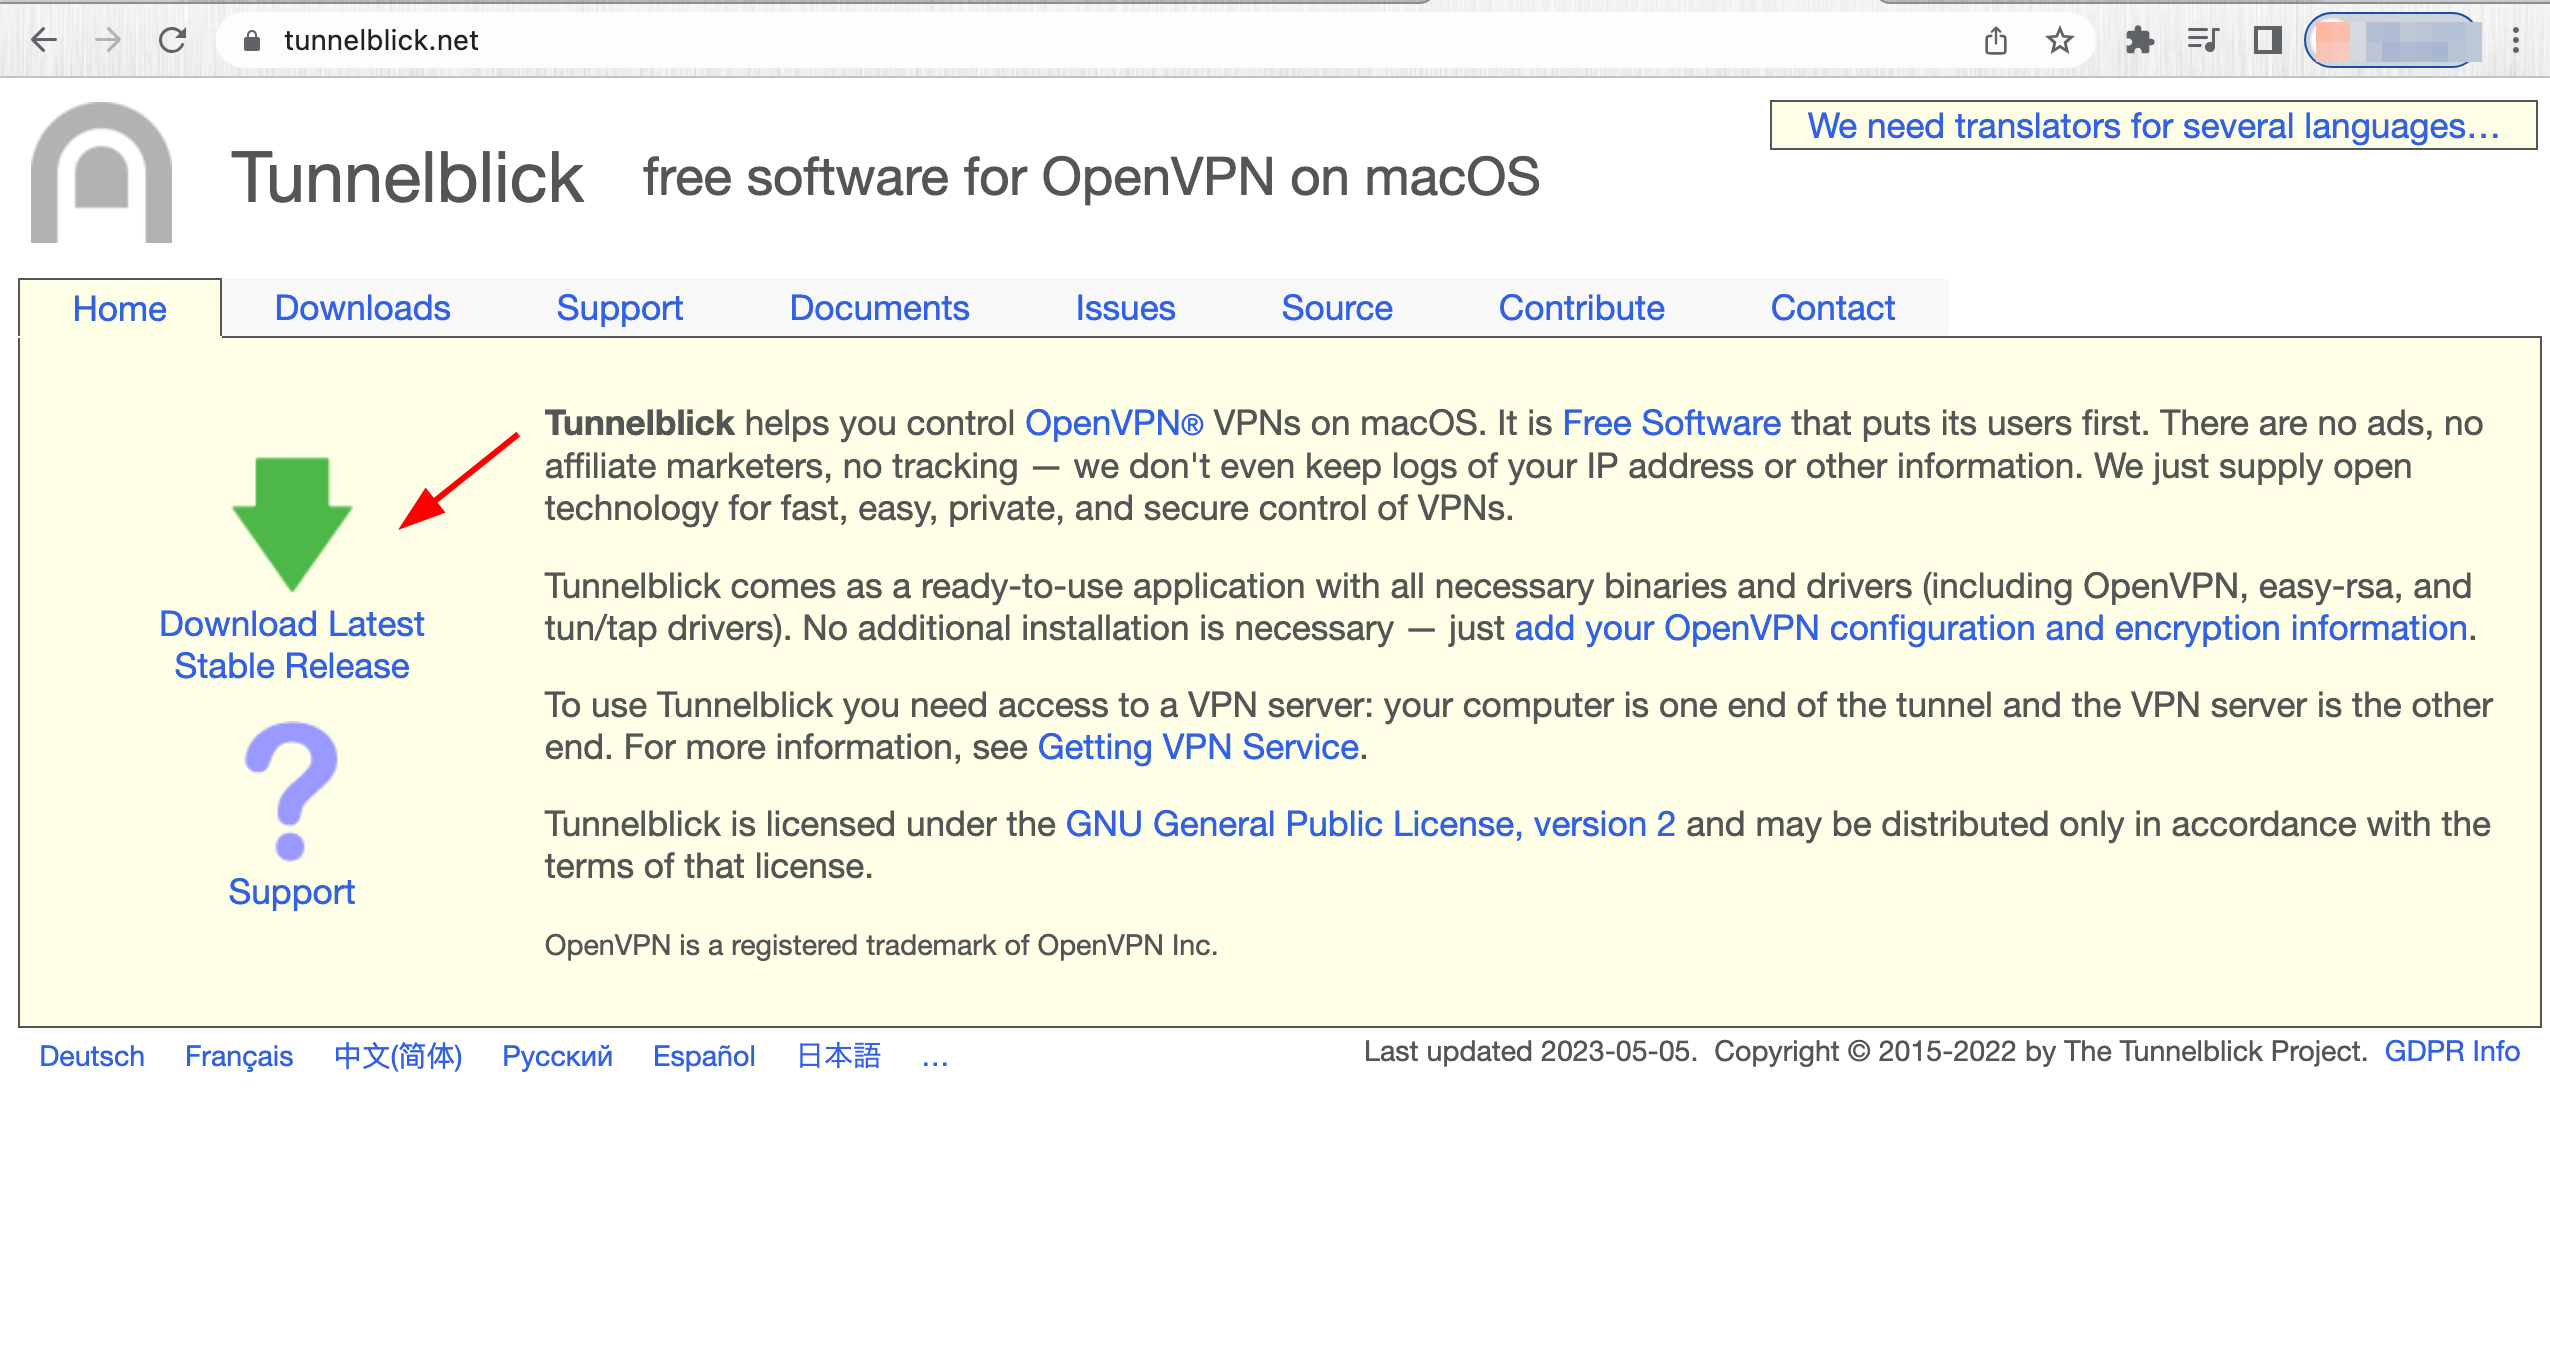This screenshot has height=1368, width=2550.
Task: Open the browser extensions puzzle icon
Action: point(2138,40)
